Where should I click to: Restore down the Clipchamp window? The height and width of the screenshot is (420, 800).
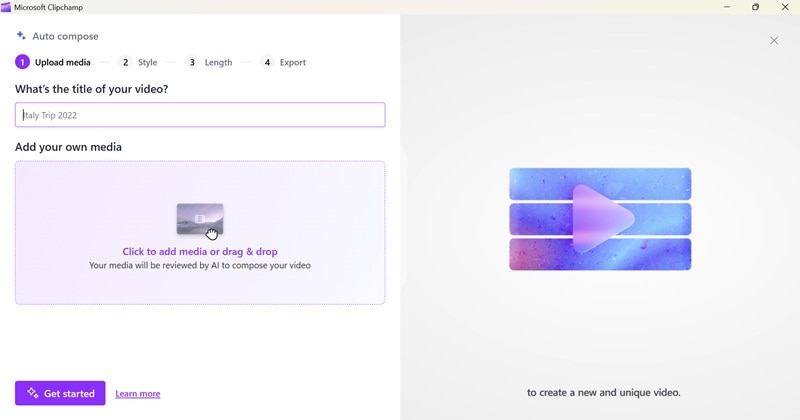pos(756,7)
